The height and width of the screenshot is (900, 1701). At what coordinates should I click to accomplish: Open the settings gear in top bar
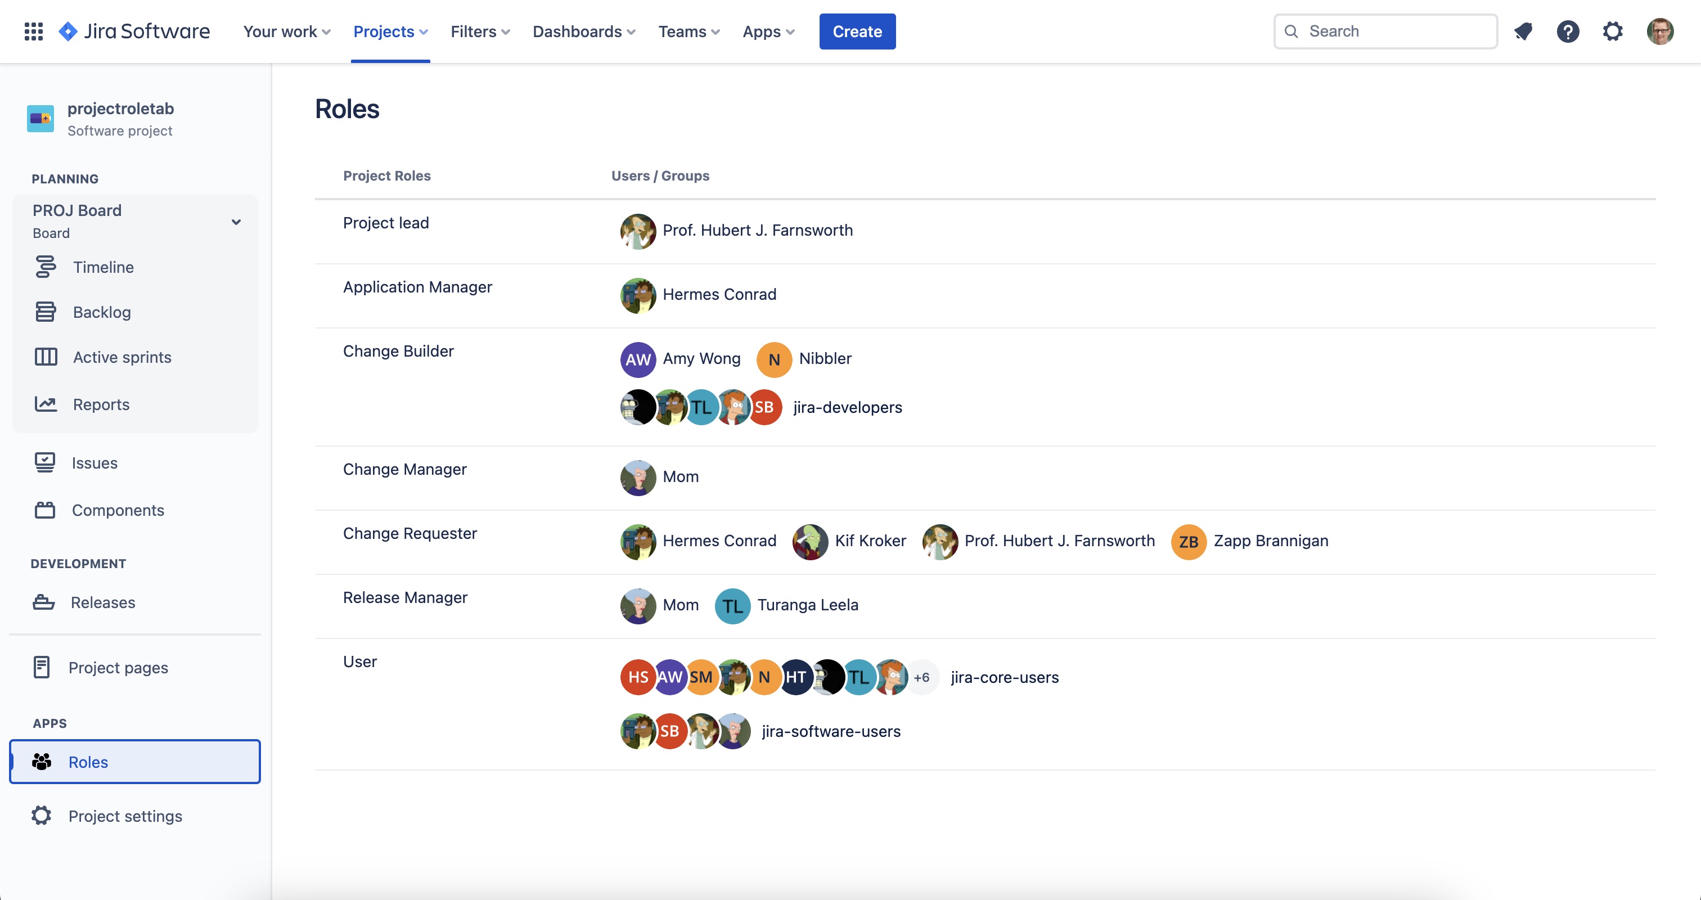[x=1613, y=31]
